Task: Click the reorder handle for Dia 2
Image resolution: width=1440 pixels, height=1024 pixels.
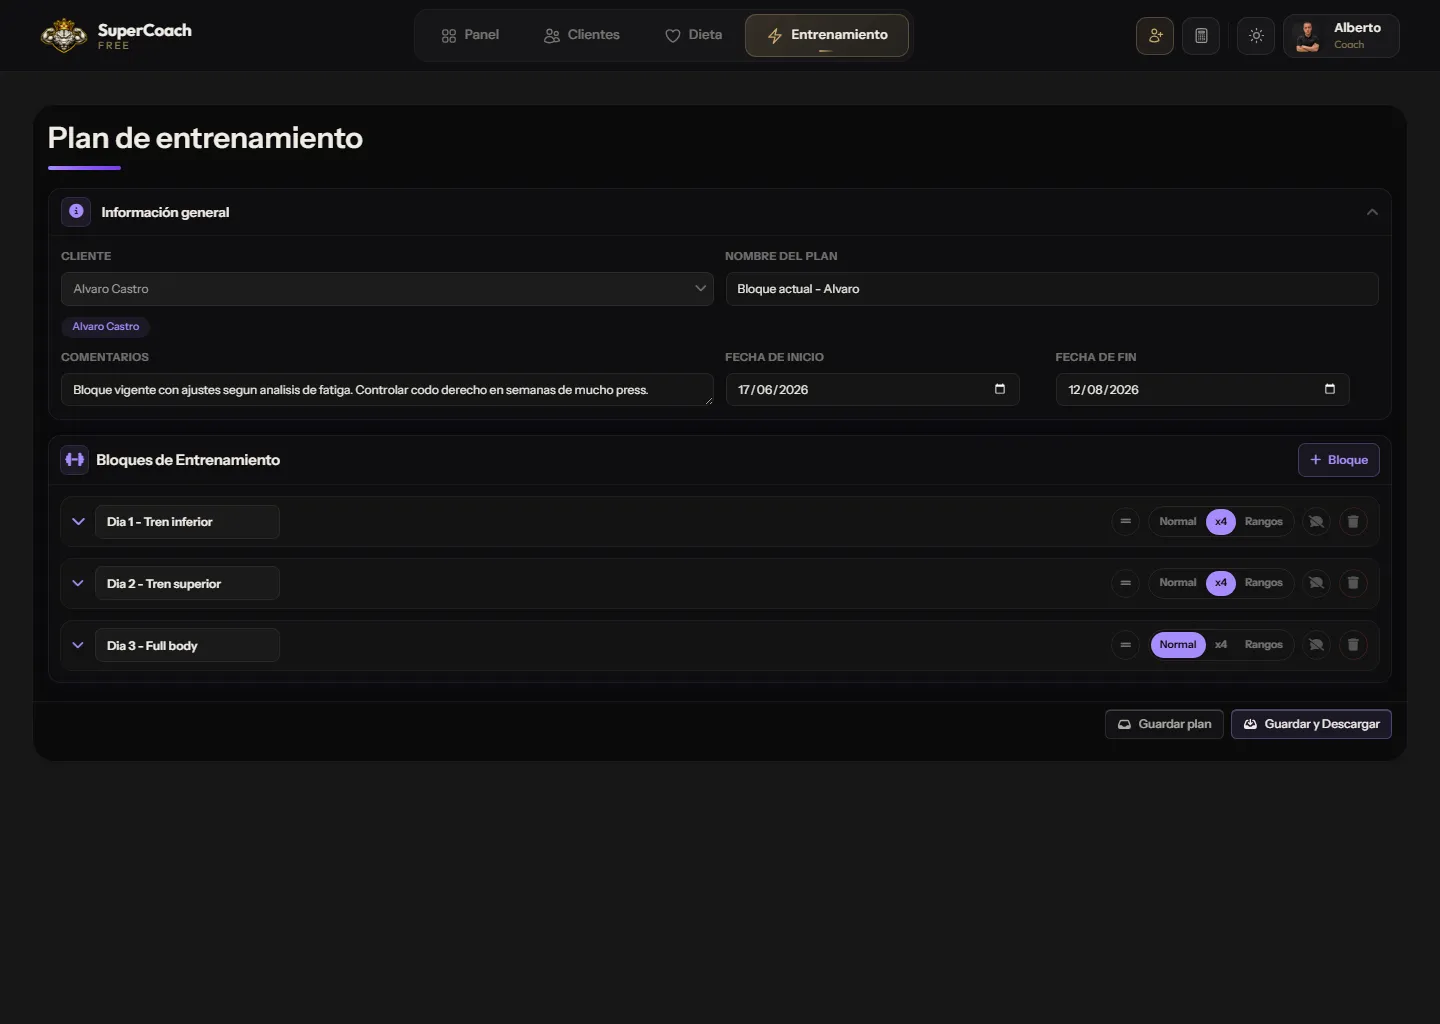Action: coord(1125,583)
